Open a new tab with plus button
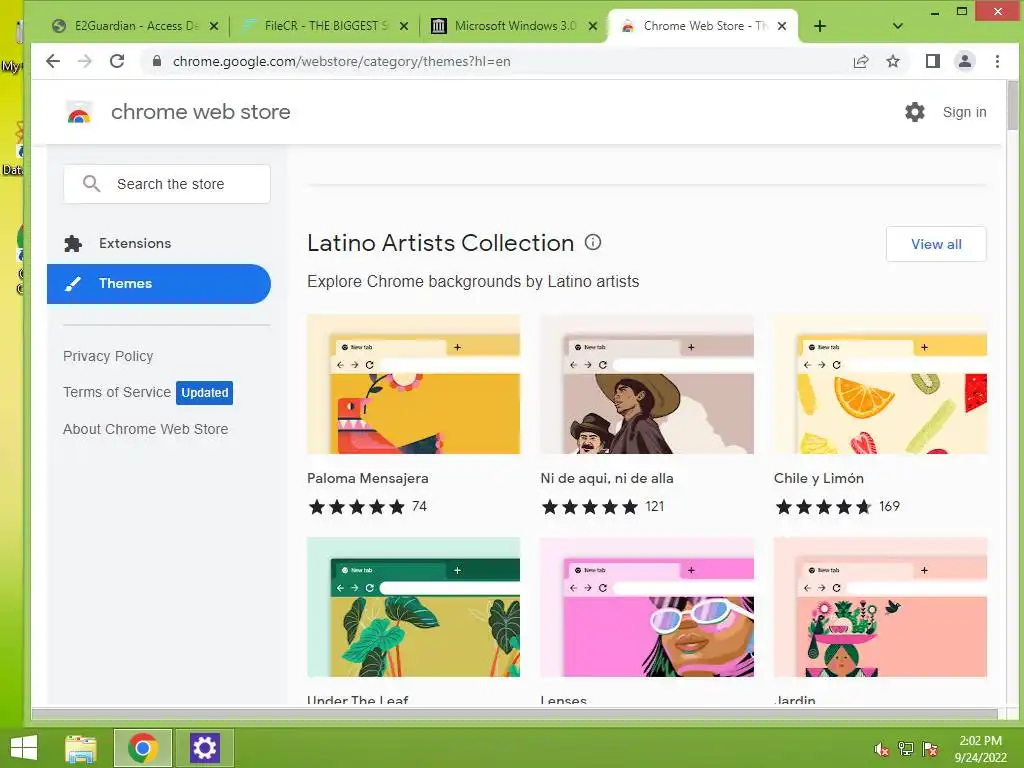This screenshot has height=768, width=1024. pyautogui.click(x=820, y=26)
